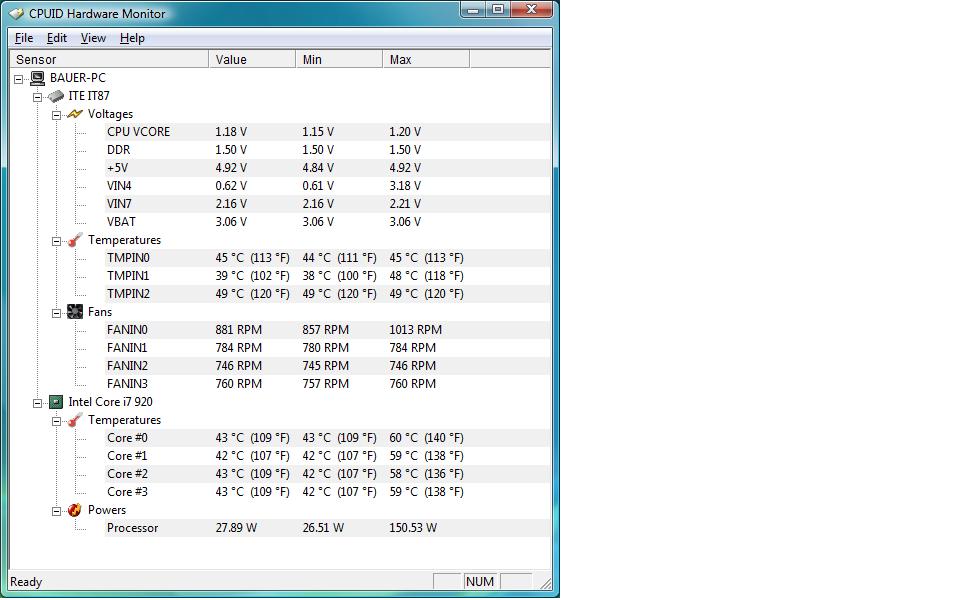
Task: Select the DDR voltage row
Action: pos(328,150)
